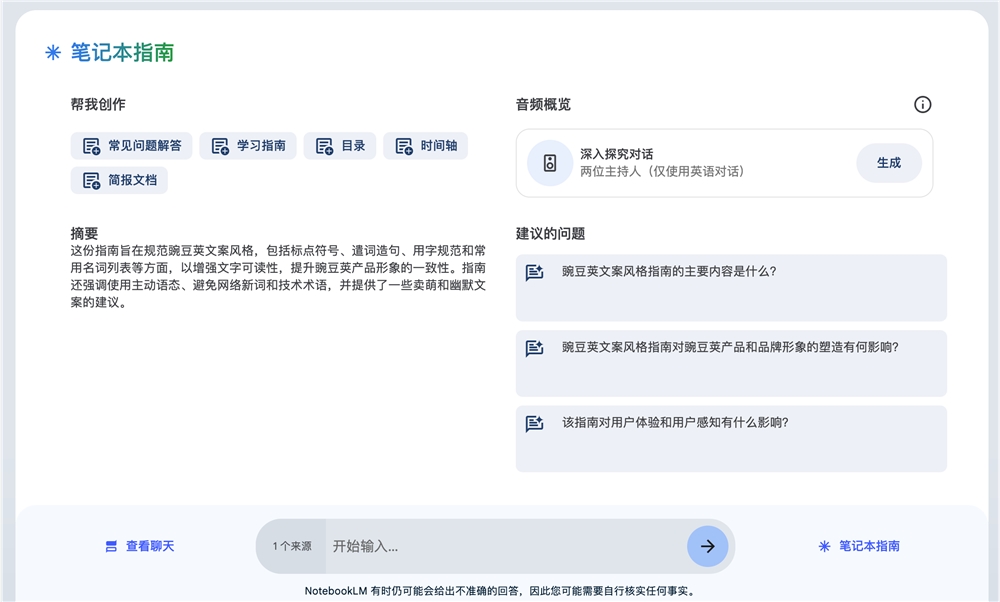Screen dimensions: 1000x602
Task: Click the note icon in 简报文档 chip
Action: point(91,180)
